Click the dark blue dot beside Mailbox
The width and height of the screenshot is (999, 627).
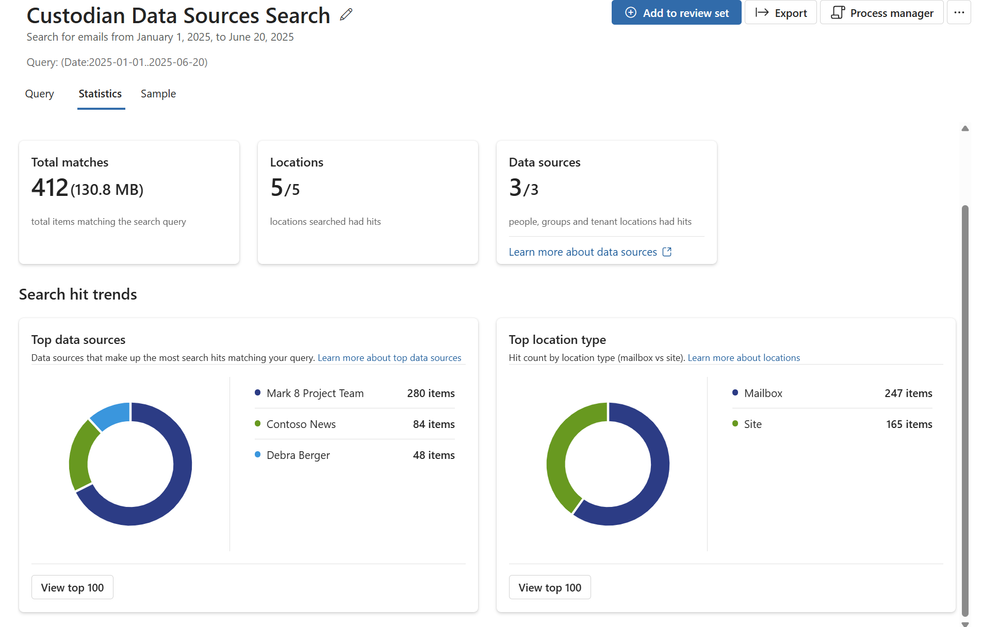(736, 393)
